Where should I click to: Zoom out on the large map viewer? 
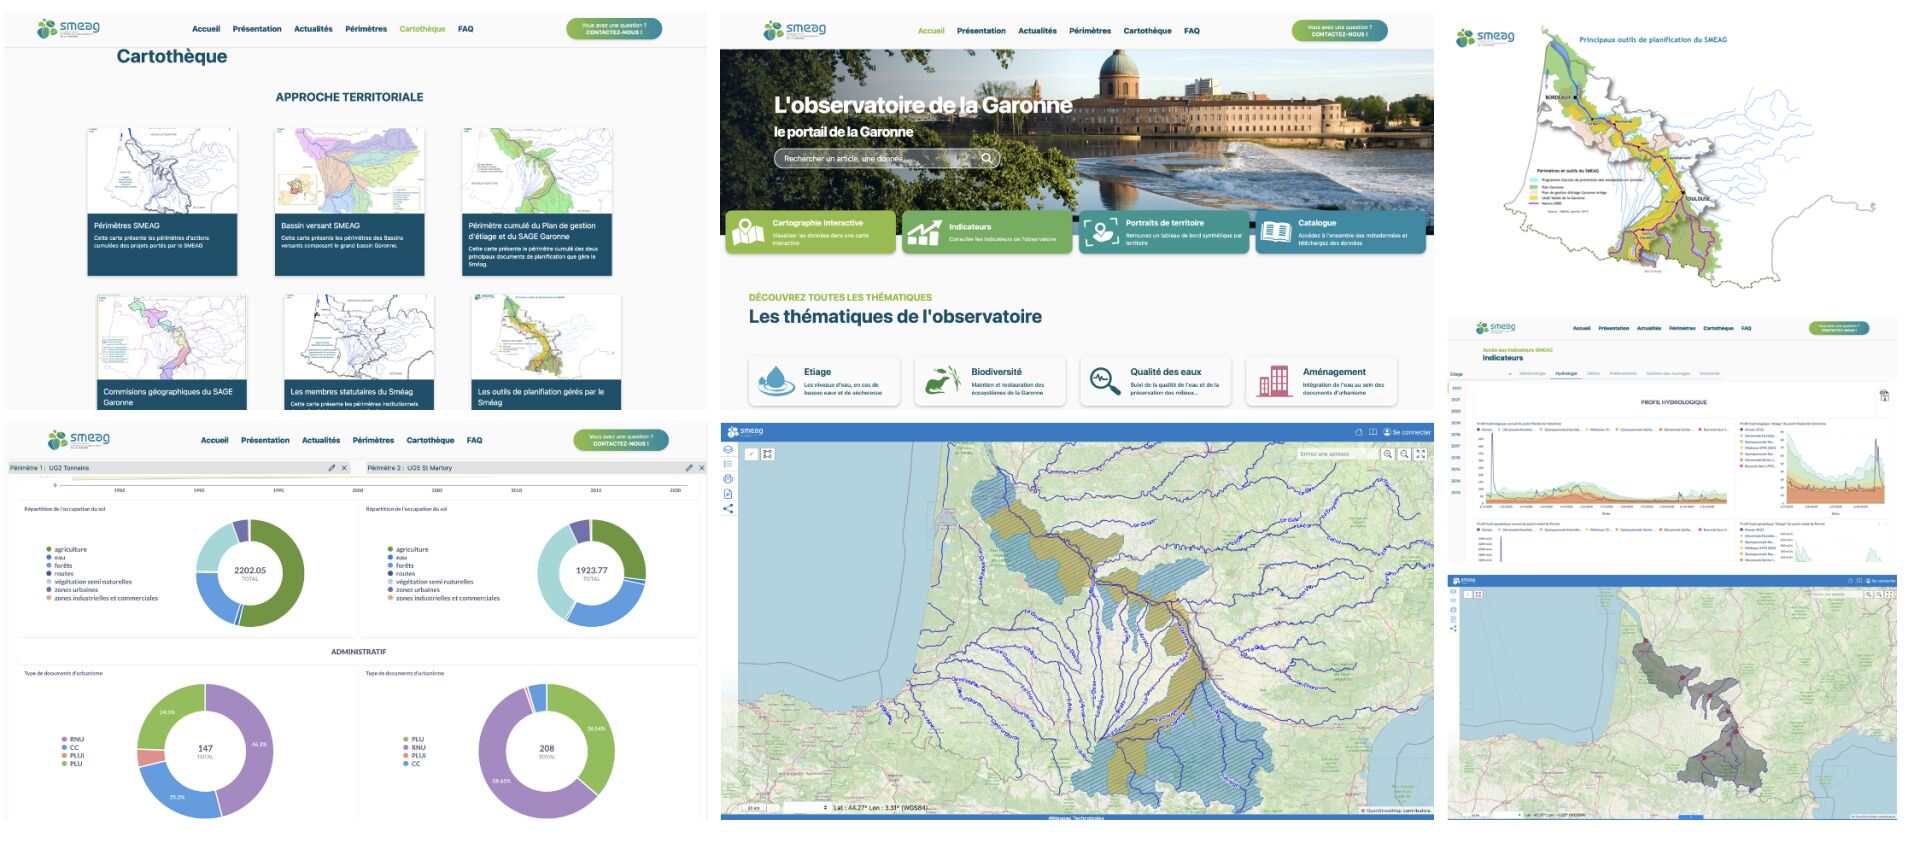(x=1404, y=454)
